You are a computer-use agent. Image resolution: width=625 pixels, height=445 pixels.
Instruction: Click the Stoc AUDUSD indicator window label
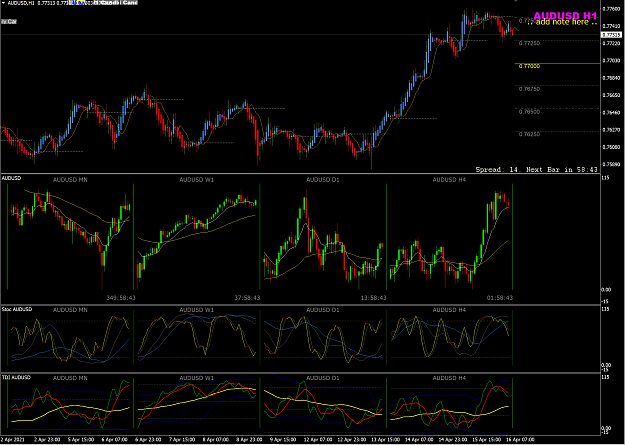[x=17, y=309]
